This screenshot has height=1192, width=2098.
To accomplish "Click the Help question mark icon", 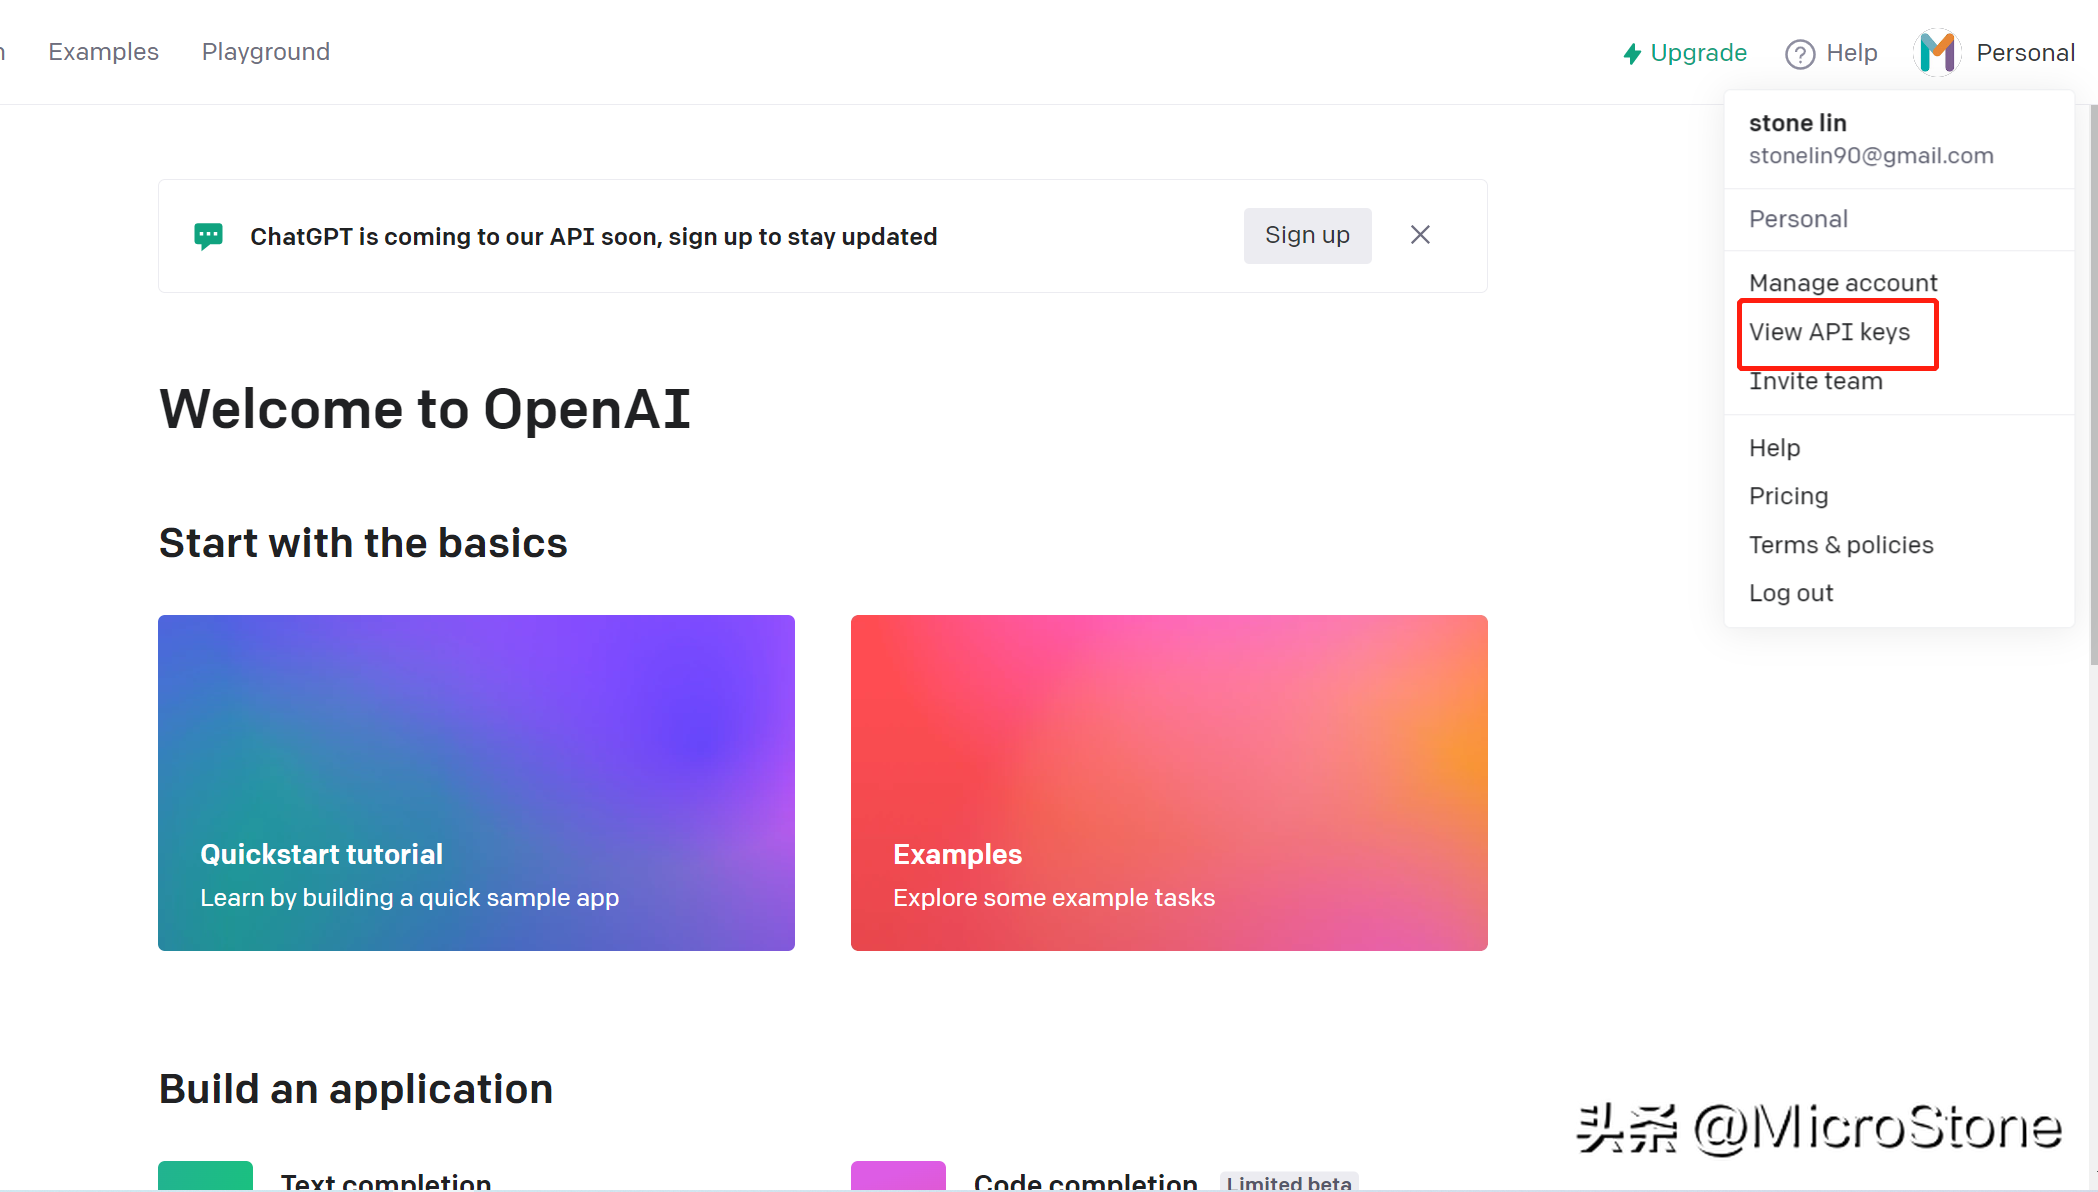I will pos(1800,54).
